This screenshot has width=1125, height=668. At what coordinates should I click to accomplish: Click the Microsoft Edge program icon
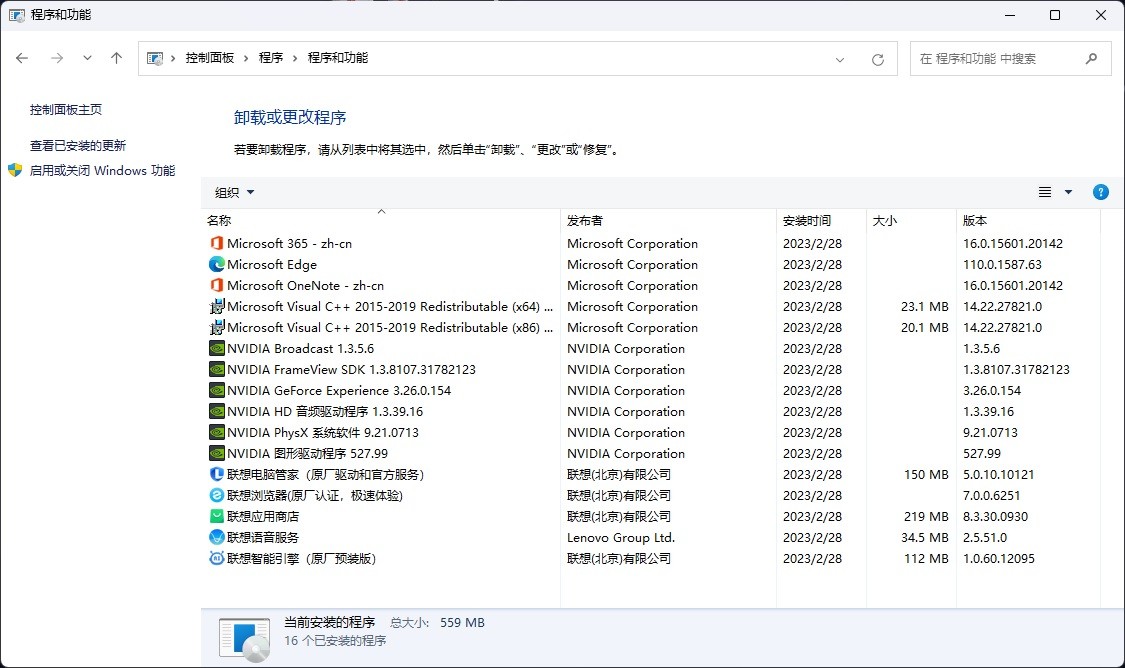(216, 264)
